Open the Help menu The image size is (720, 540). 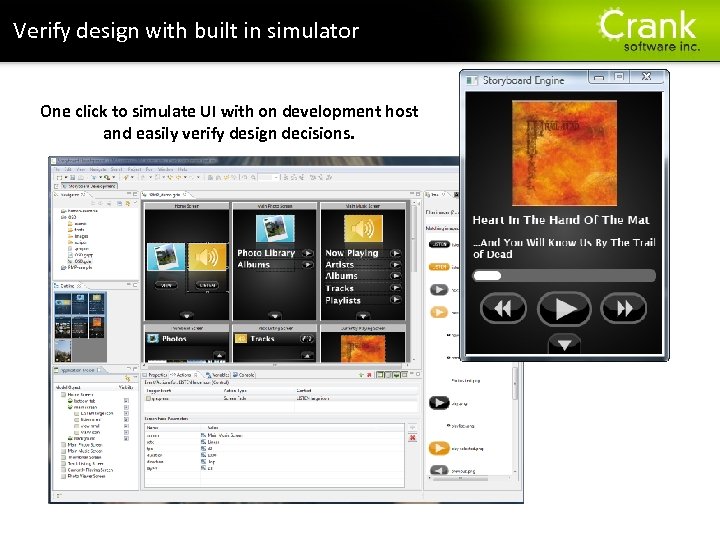coord(182,169)
